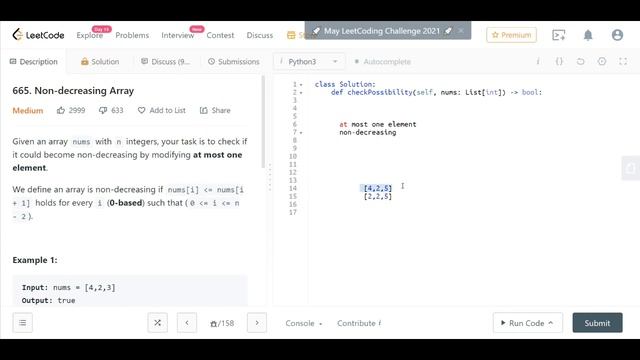Open the Explore menu
This screenshot has width=640, height=360.
(90, 35)
